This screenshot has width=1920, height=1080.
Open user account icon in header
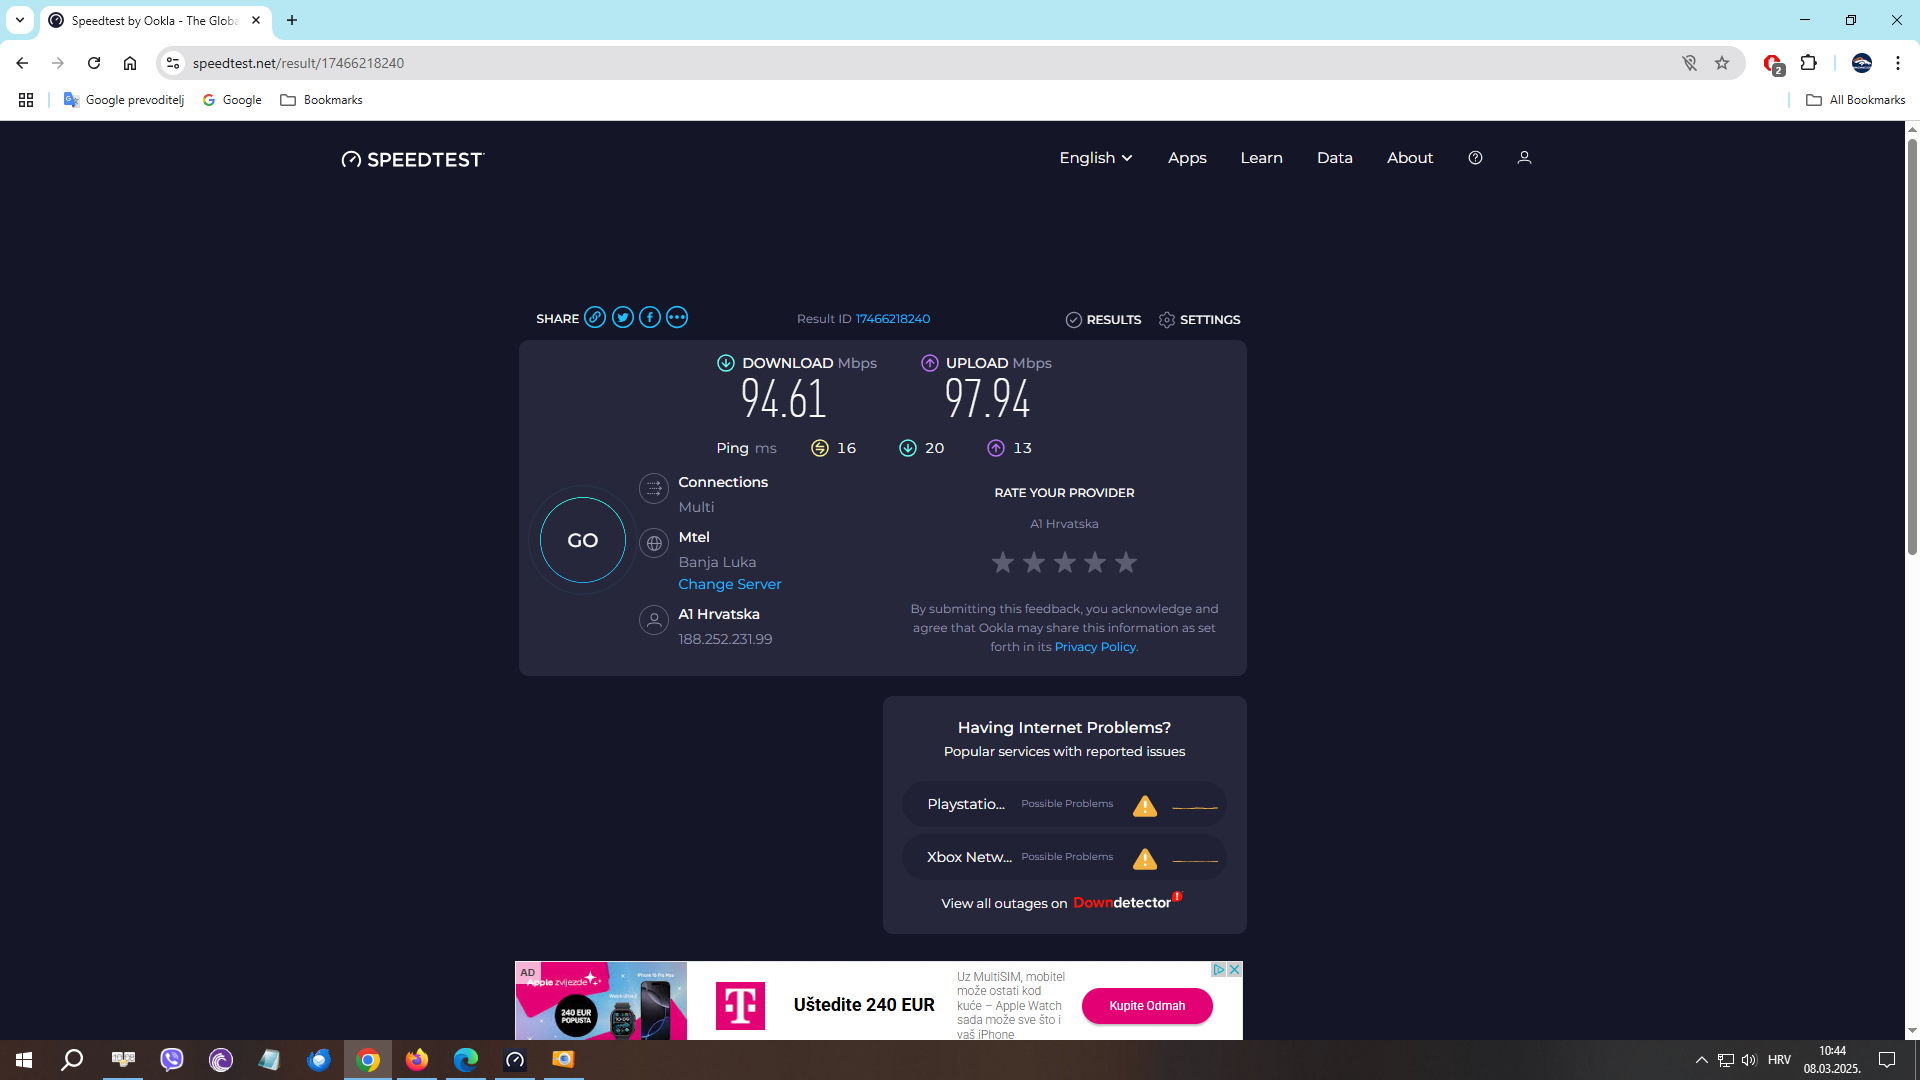click(1524, 158)
